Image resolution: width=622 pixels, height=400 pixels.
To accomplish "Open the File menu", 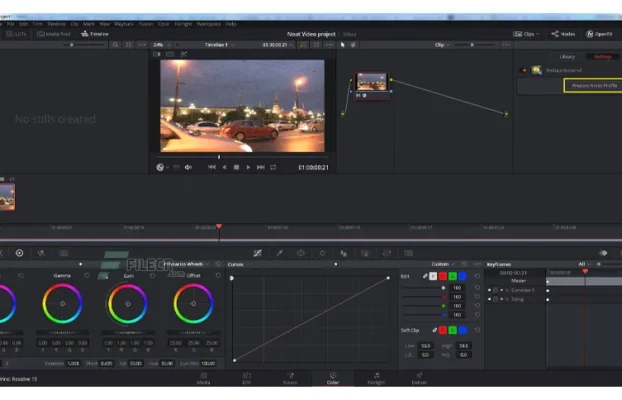I will pyautogui.click(x=11, y=24).
